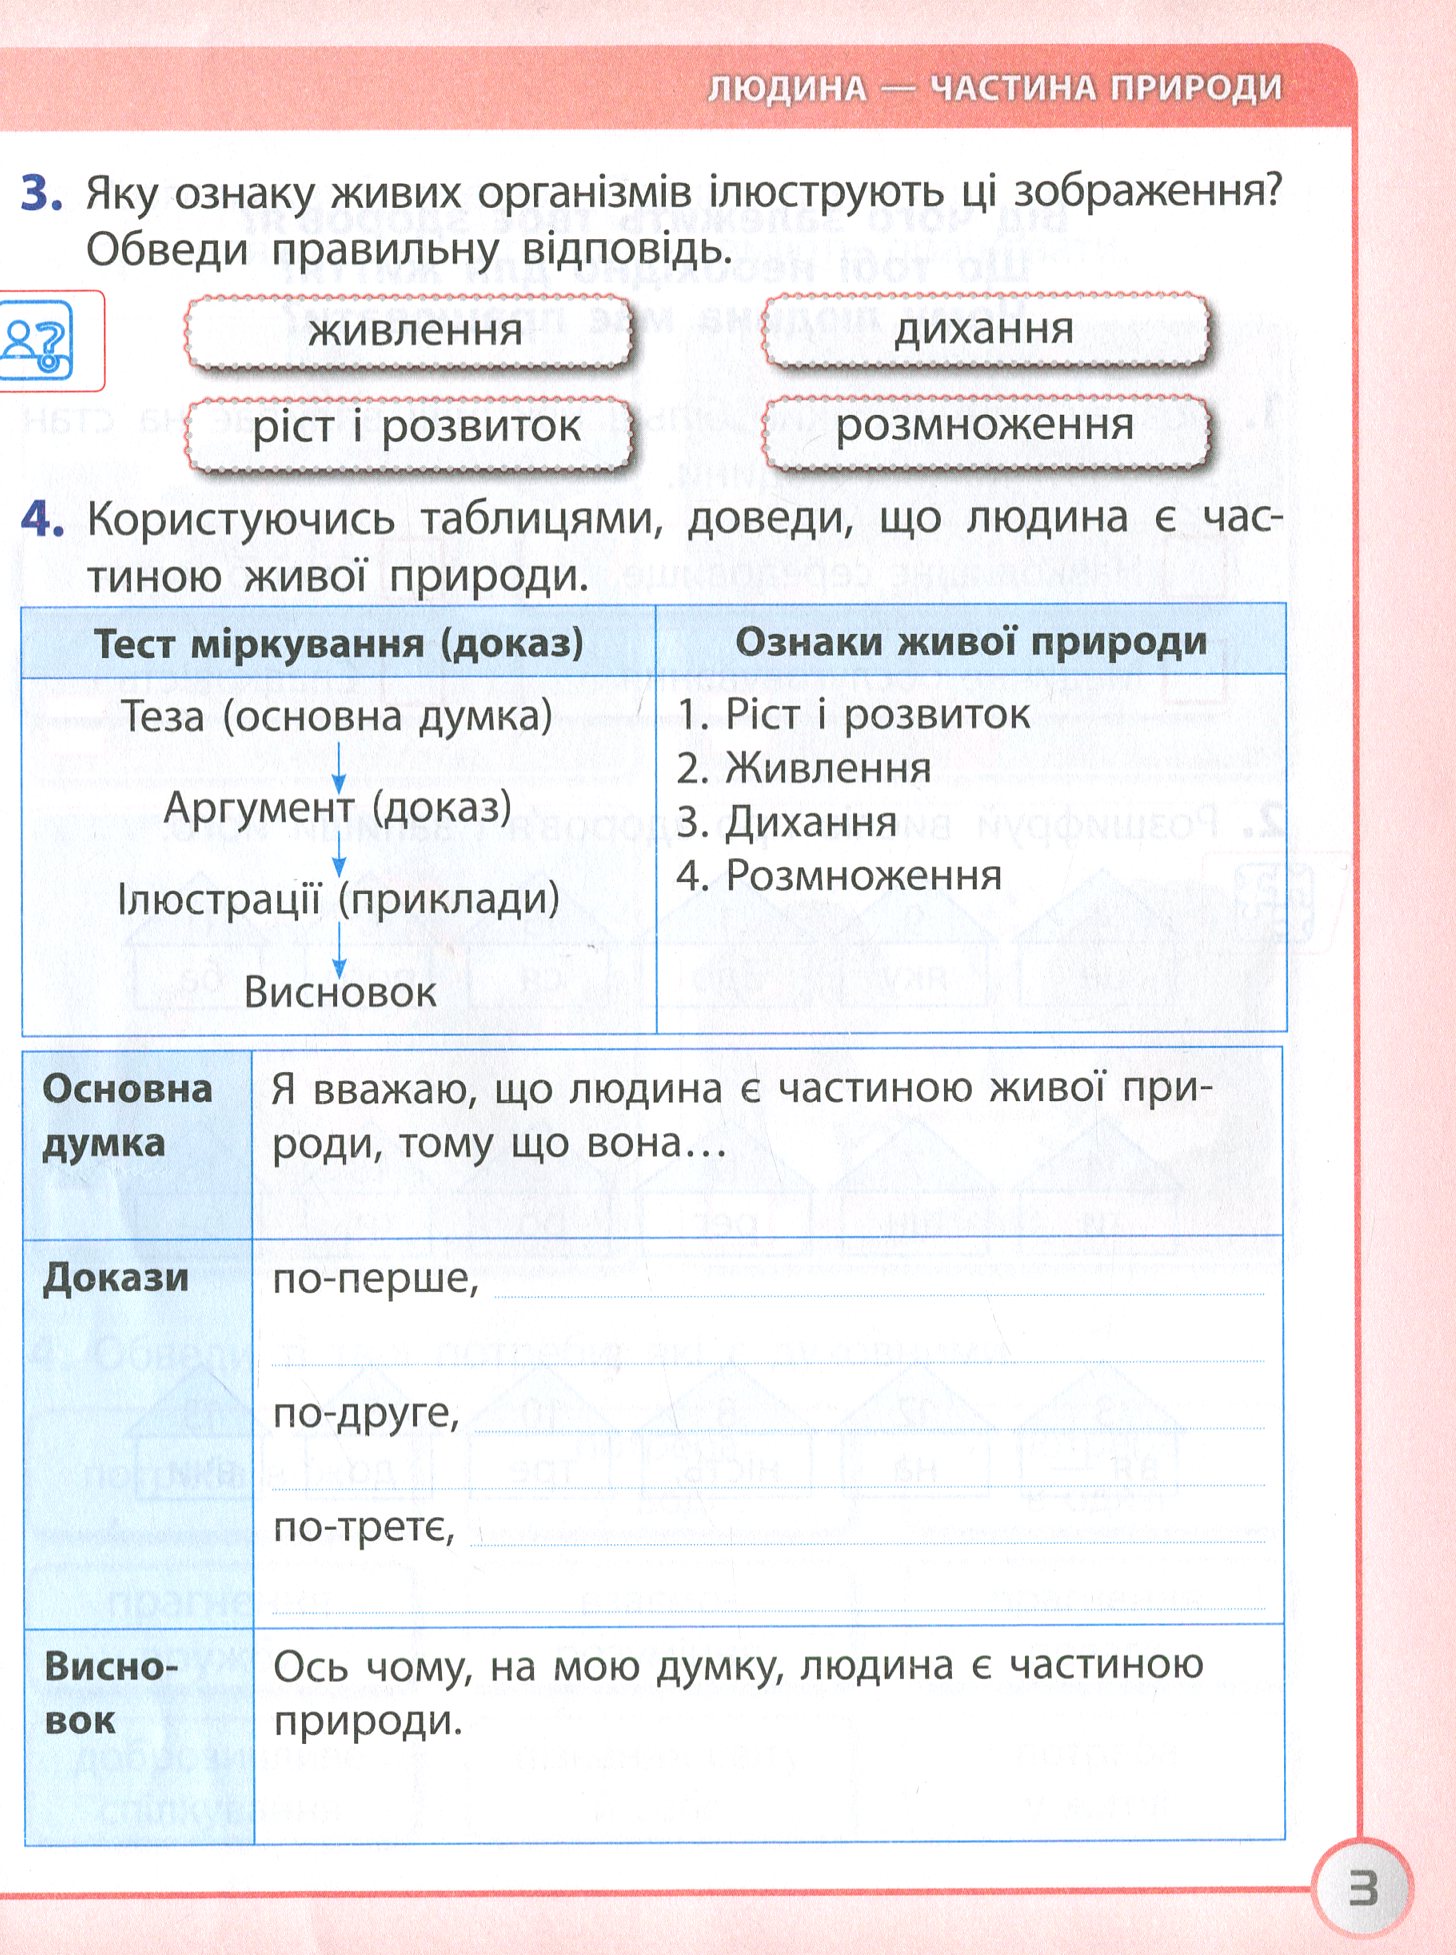The image size is (1456, 1955).
Task: Click the header 'ЛЮДИНА — ЧАСТИНА ПРИРОДИ'
Action: (x=995, y=88)
